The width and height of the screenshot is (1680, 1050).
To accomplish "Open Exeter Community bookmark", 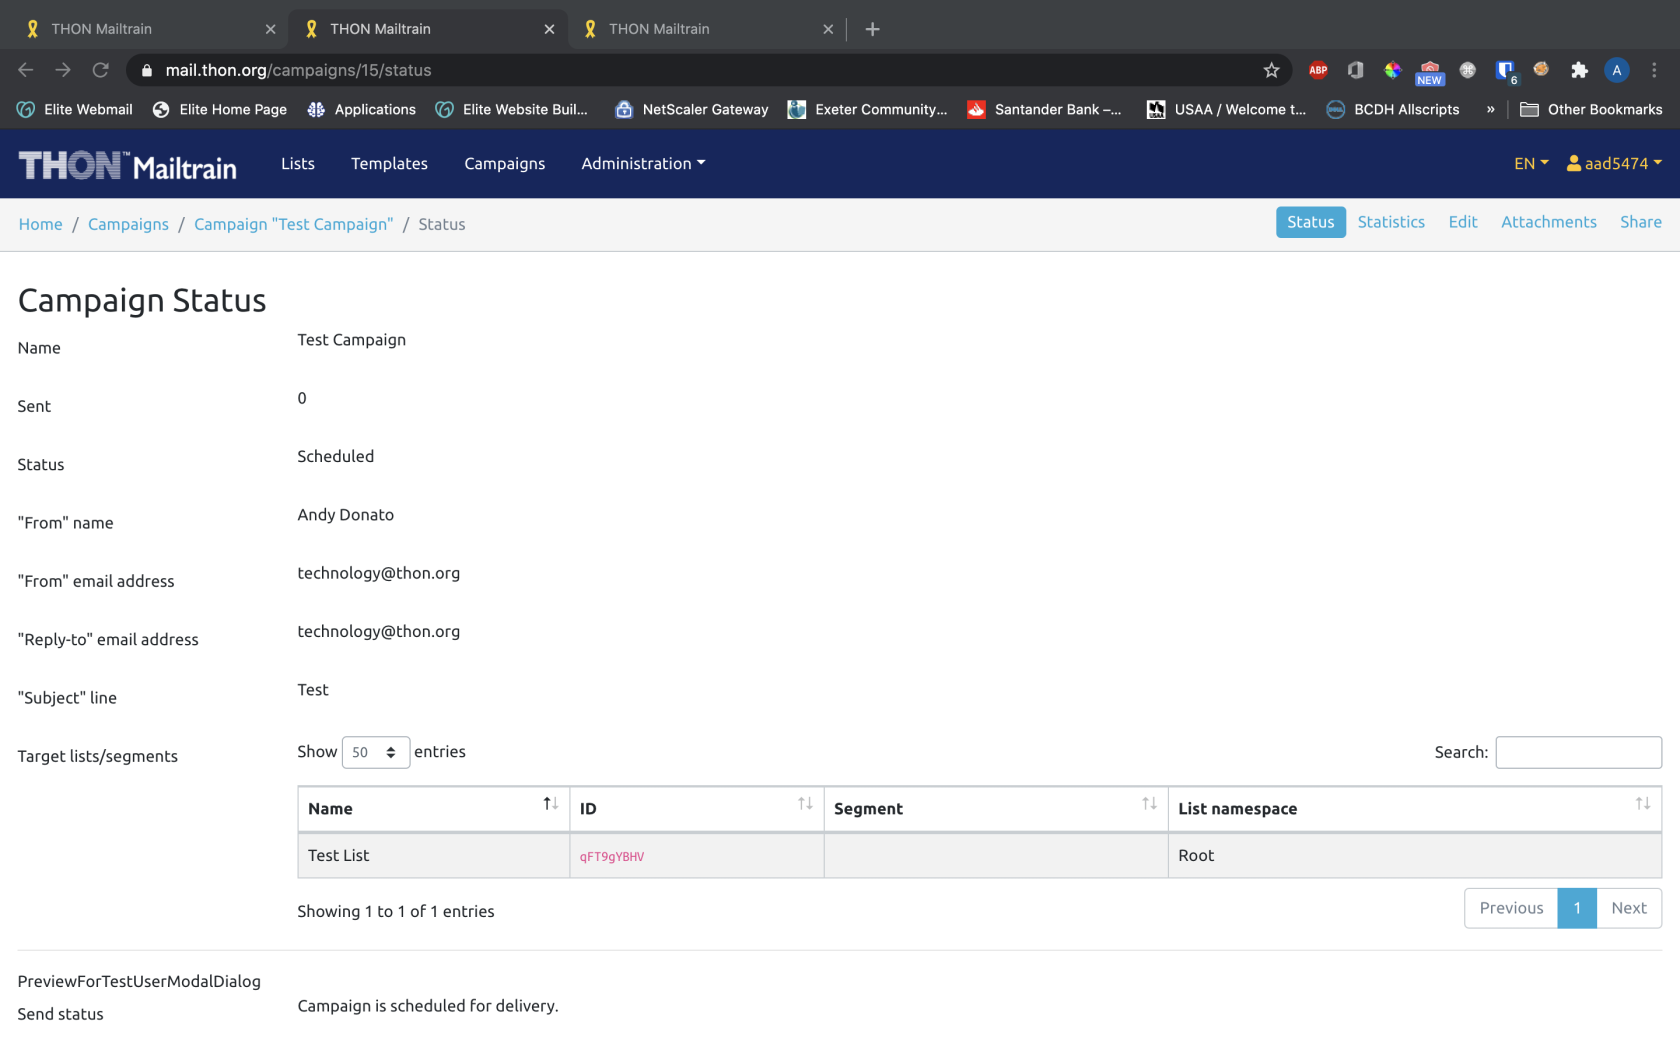I will point(867,109).
